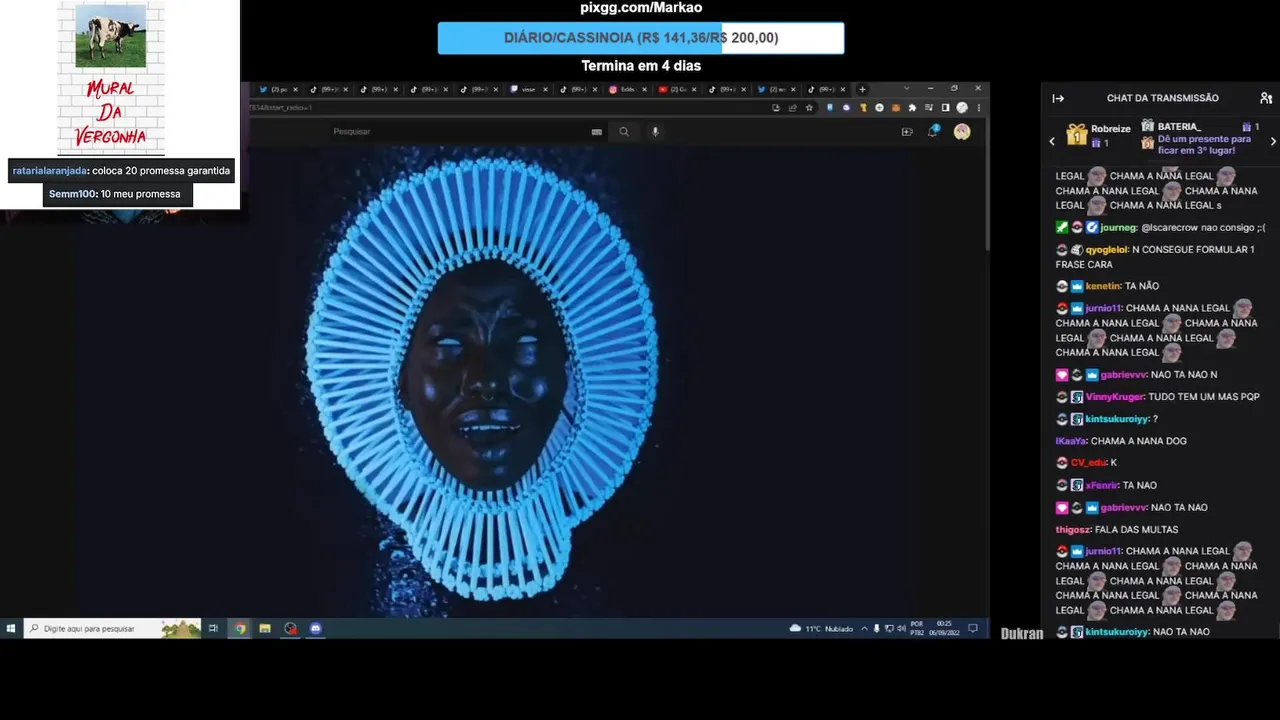Viewport: 1280px width, 720px height.
Task: Open the taskbar clock showing 00:25
Action: [x=946, y=628]
